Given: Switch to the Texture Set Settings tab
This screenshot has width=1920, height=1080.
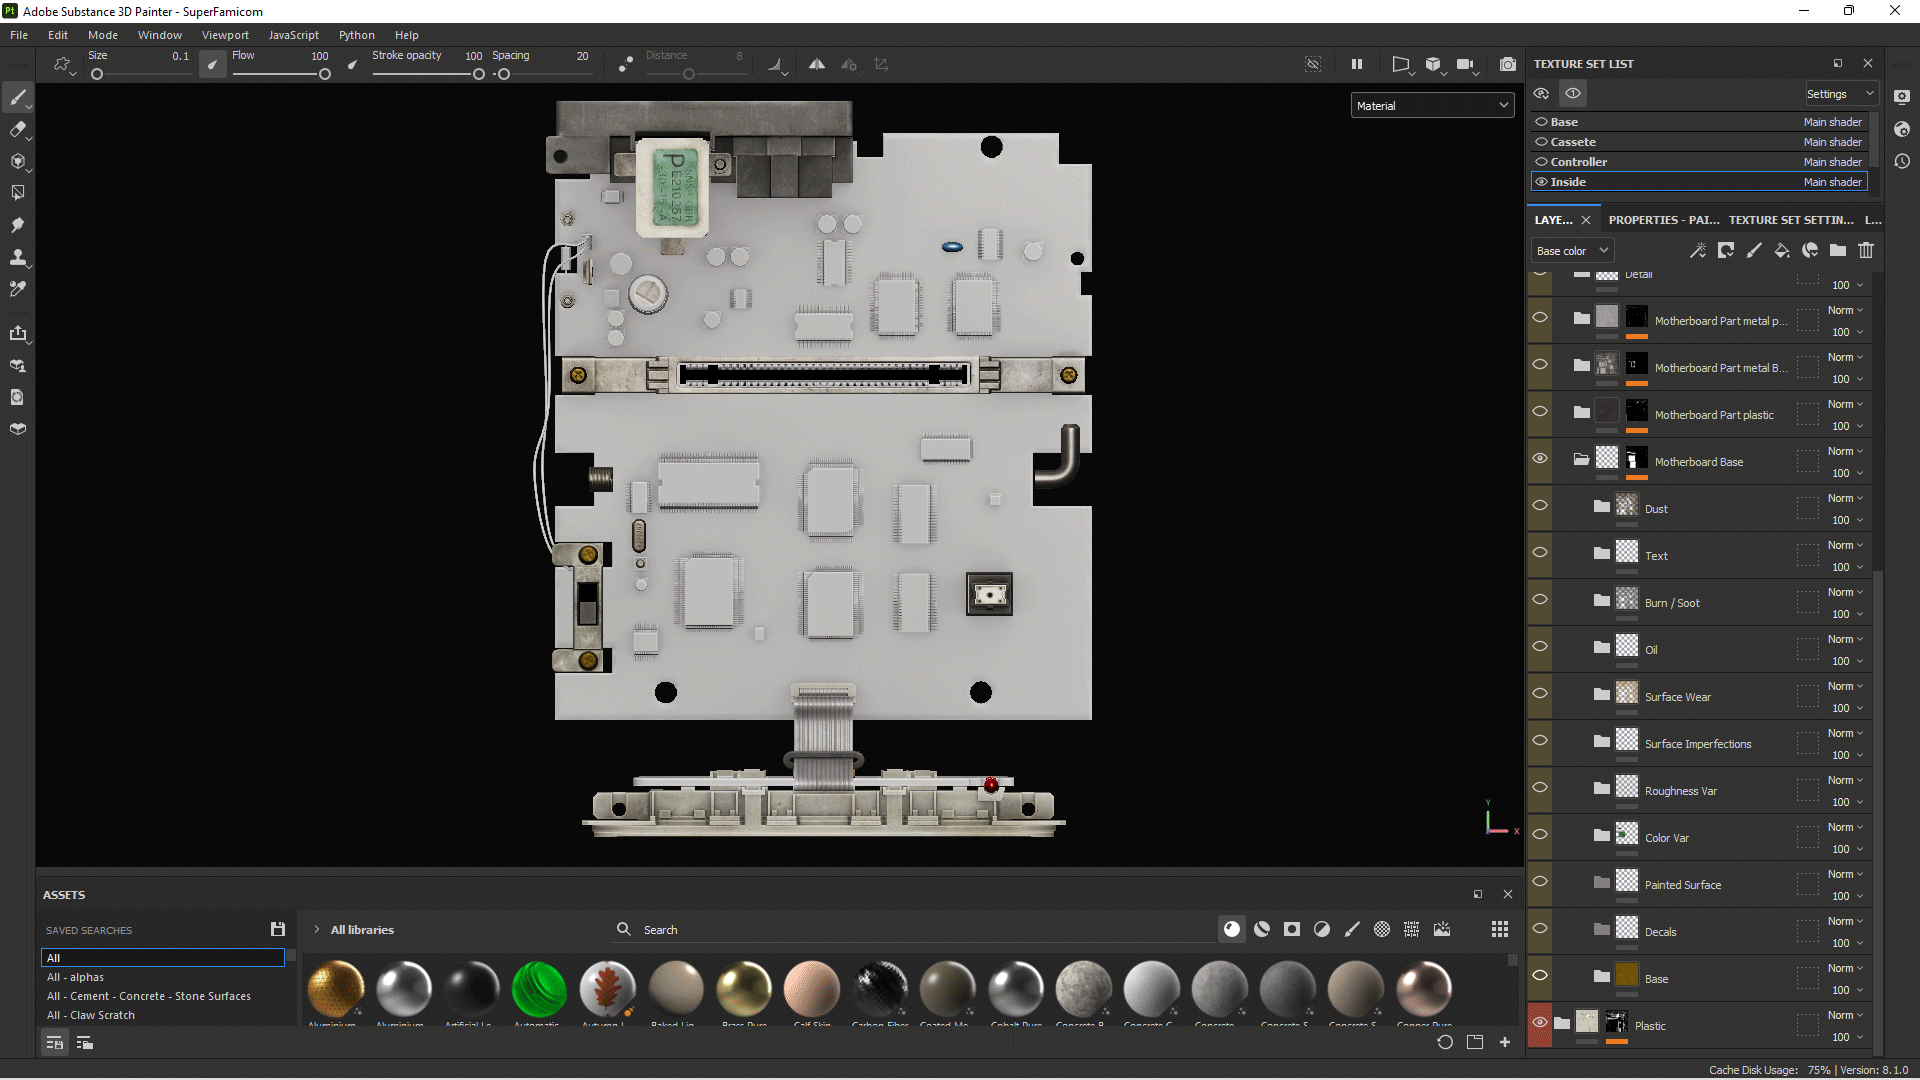Looking at the screenshot, I should click(1791, 219).
